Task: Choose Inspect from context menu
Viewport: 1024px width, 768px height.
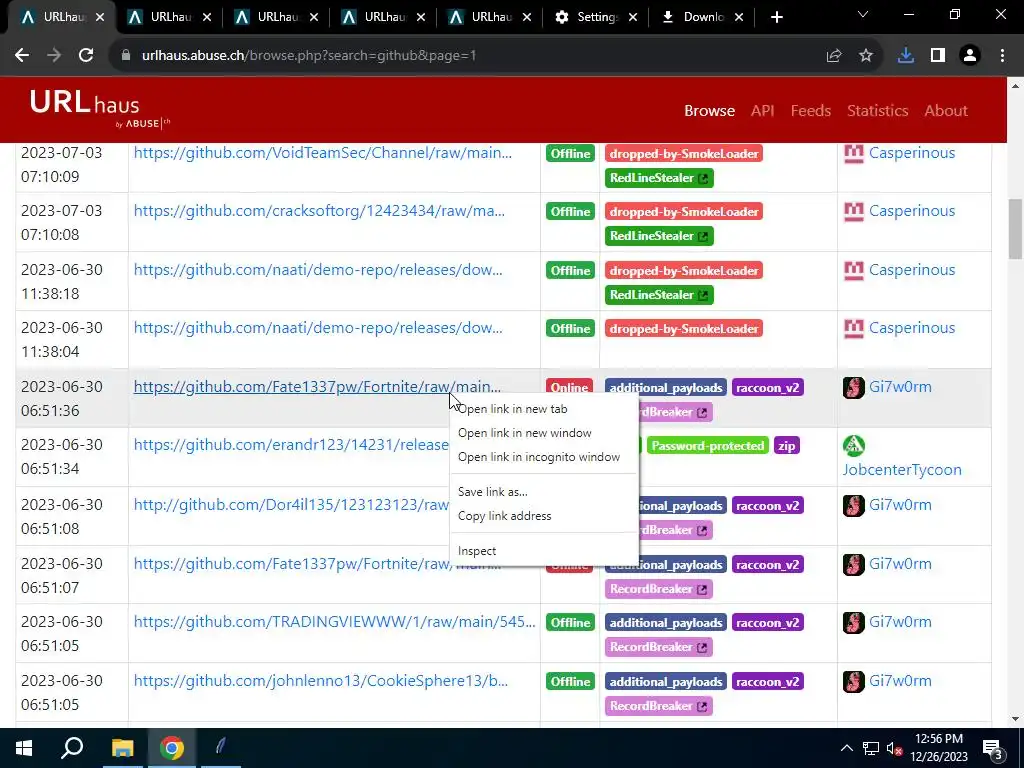Action: 544,551
